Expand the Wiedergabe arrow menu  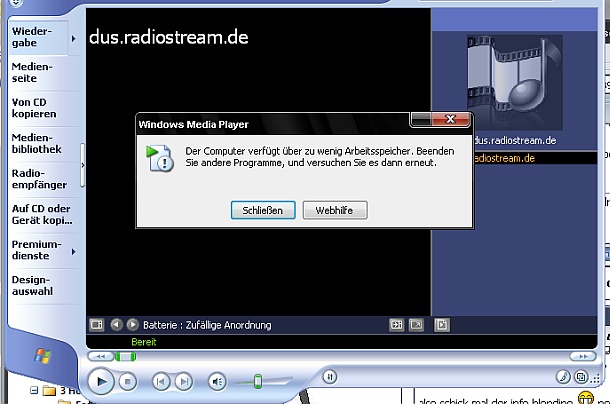click(73, 39)
